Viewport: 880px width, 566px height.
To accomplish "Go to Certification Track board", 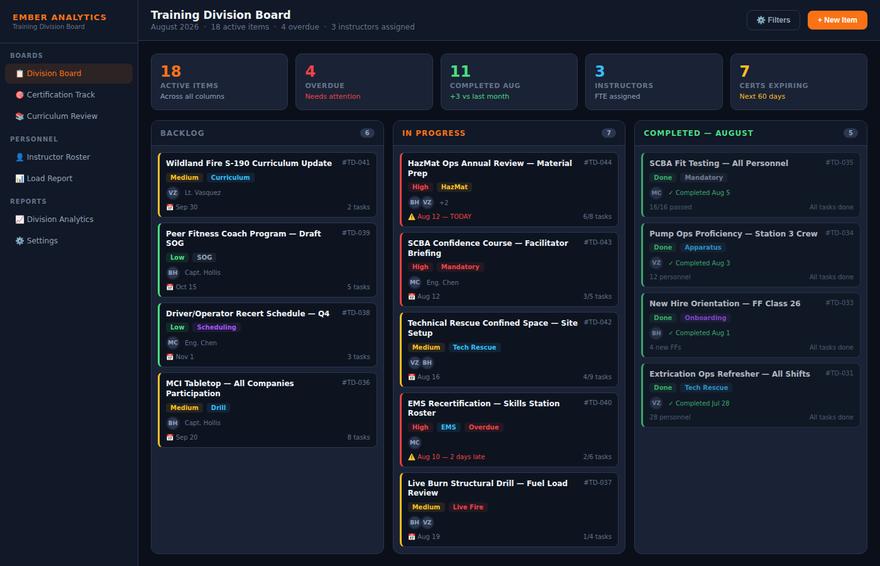I will tap(68, 95).
